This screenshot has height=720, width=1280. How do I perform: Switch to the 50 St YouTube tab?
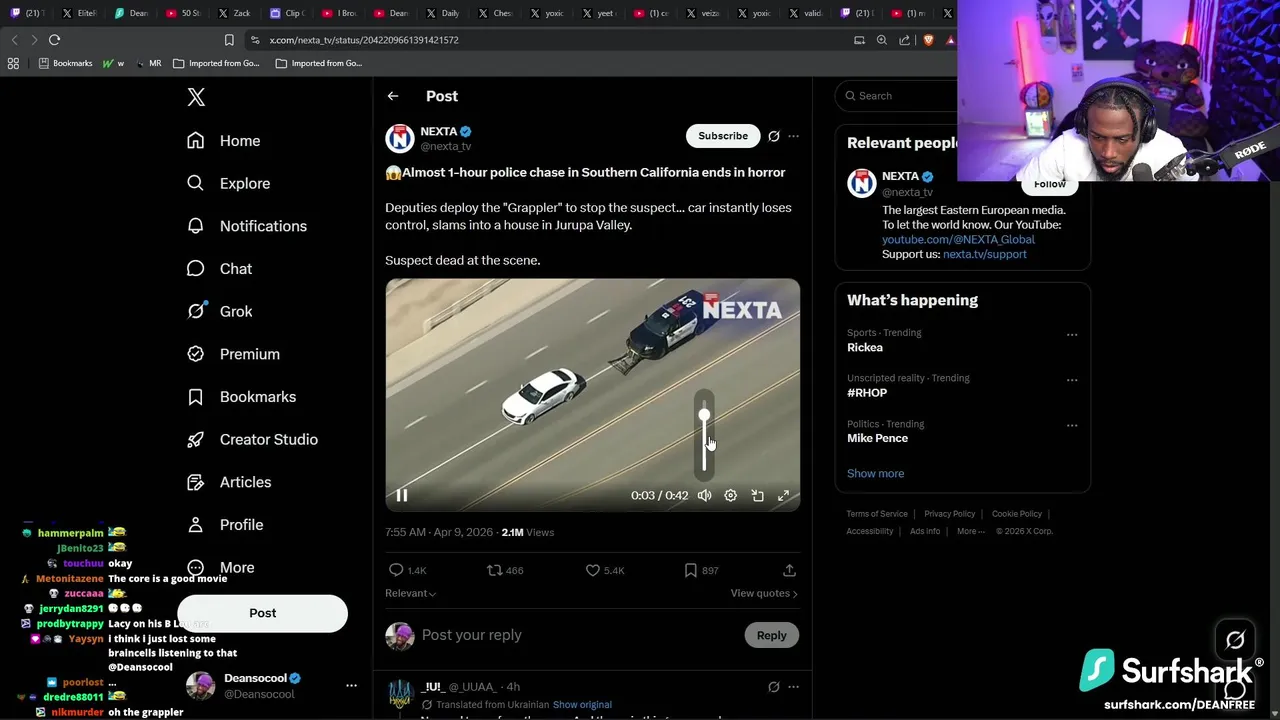click(x=183, y=13)
